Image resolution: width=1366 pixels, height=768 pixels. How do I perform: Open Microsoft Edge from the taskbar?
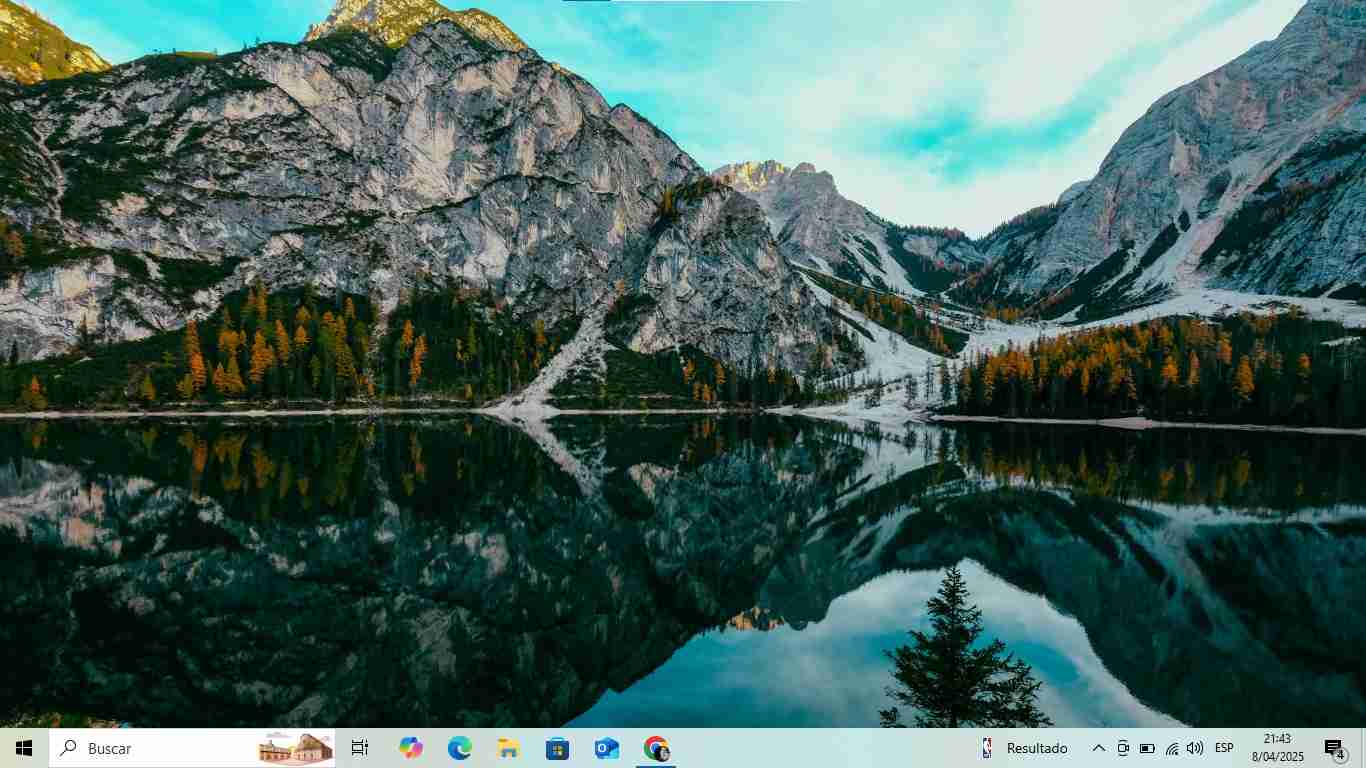[459, 748]
